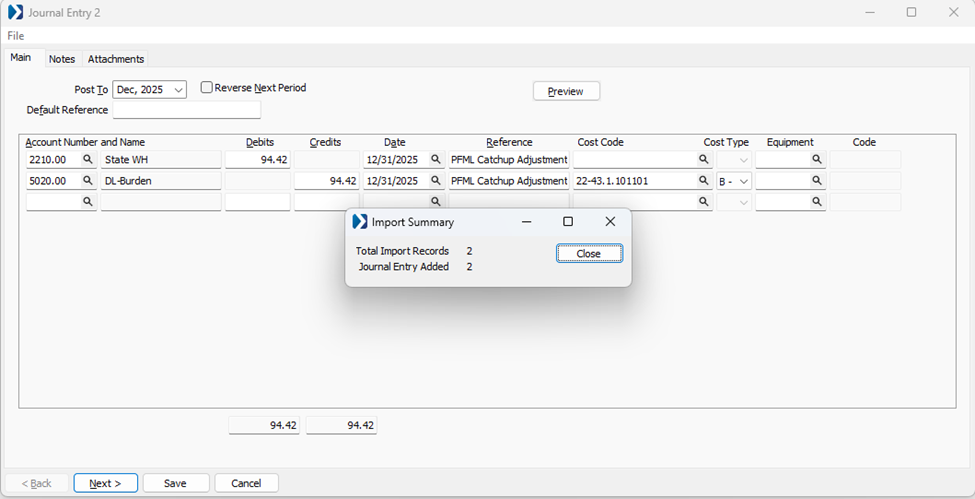This screenshot has height=499, width=975.
Task: Click equipment lookup icon on DL-Burden row
Action: (817, 181)
